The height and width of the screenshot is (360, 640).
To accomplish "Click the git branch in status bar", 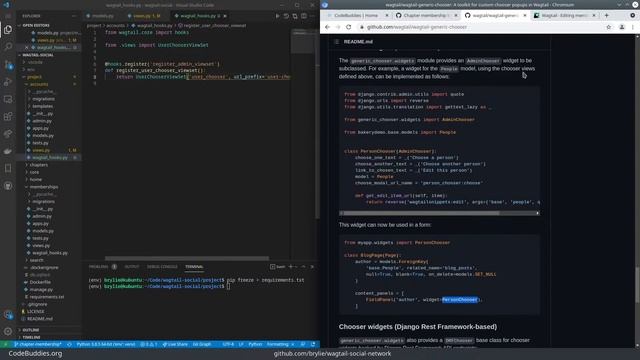I will point(38,344).
